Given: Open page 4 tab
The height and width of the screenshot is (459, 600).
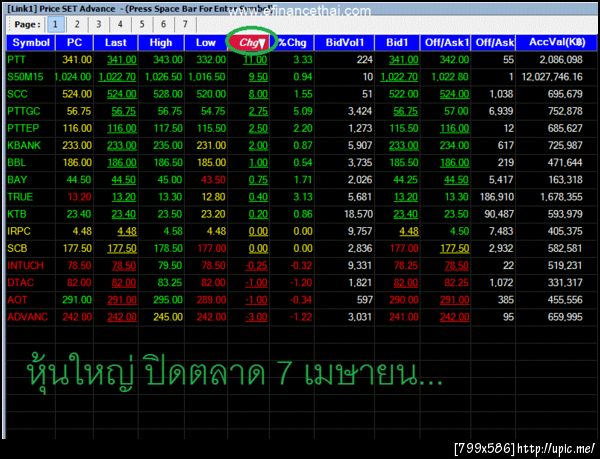Looking at the screenshot, I should (120, 24).
